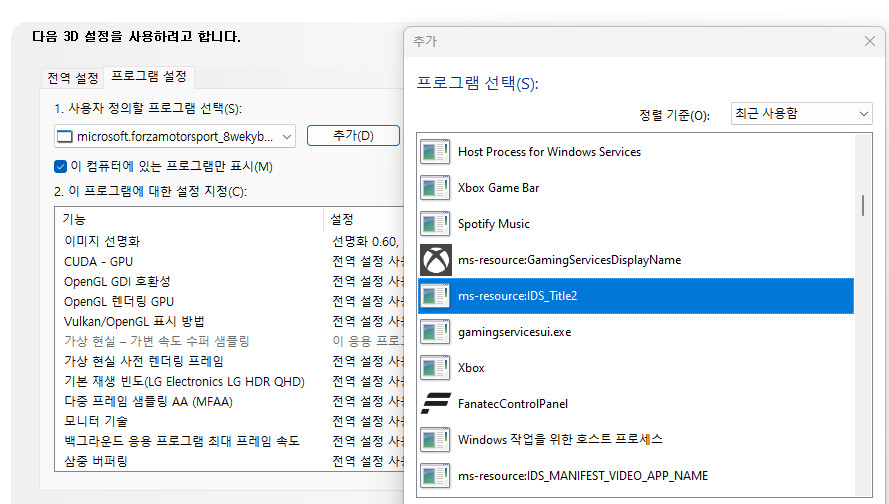This screenshot has width=889, height=504.
Task: Select ms-resource:GamingServicesDisplayName entry
Action: pos(636,260)
